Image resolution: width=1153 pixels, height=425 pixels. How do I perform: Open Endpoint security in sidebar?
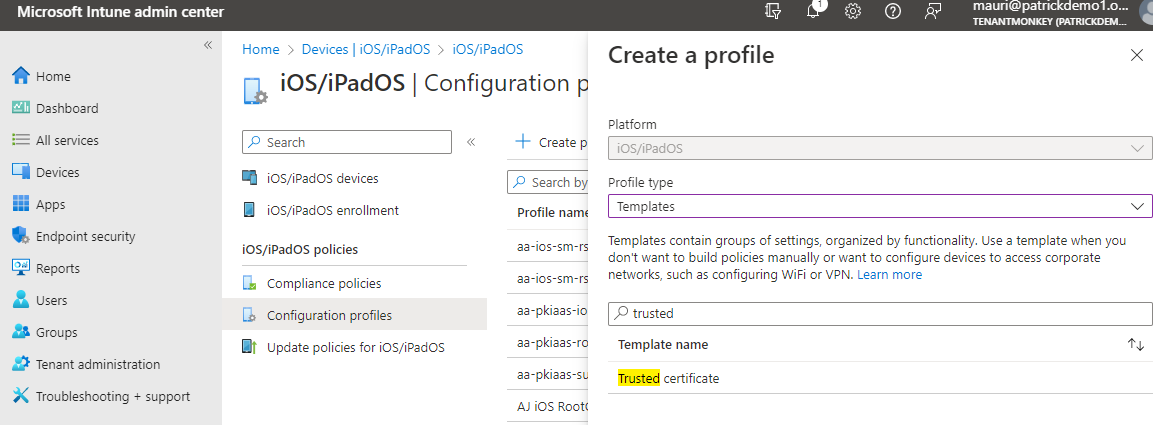coord(85,236)
